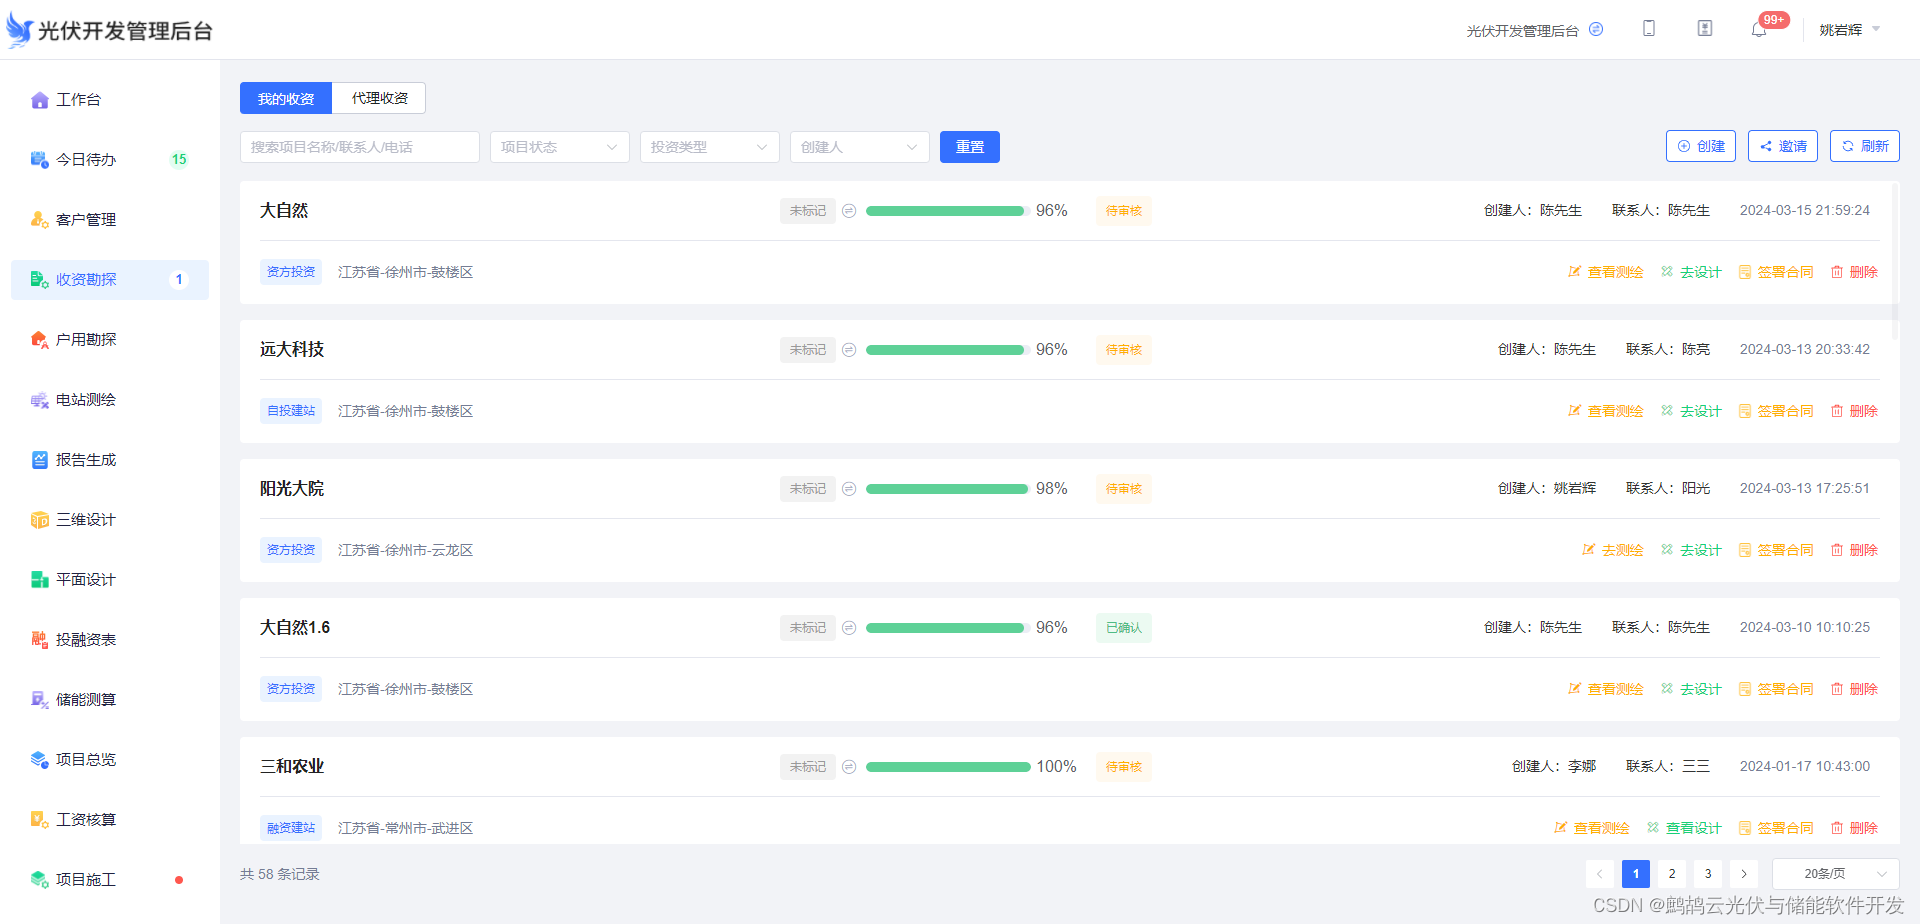Open the mobile phone icon in header
The width and height of the screenshot is (1920, 924).
tap(1649, 29)
